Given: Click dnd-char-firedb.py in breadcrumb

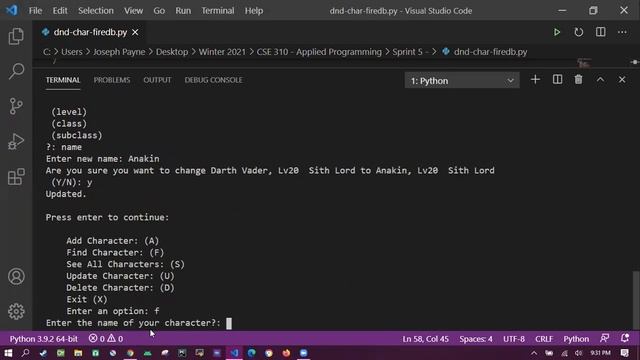Looking at the screenshot, I should click(x=491, y=52).
